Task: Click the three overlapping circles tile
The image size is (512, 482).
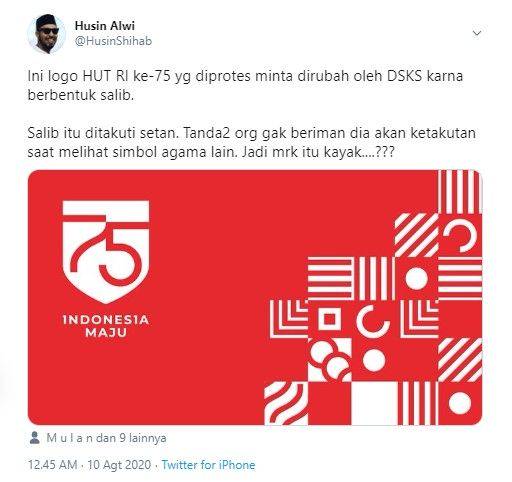Action: coord(330,360)
